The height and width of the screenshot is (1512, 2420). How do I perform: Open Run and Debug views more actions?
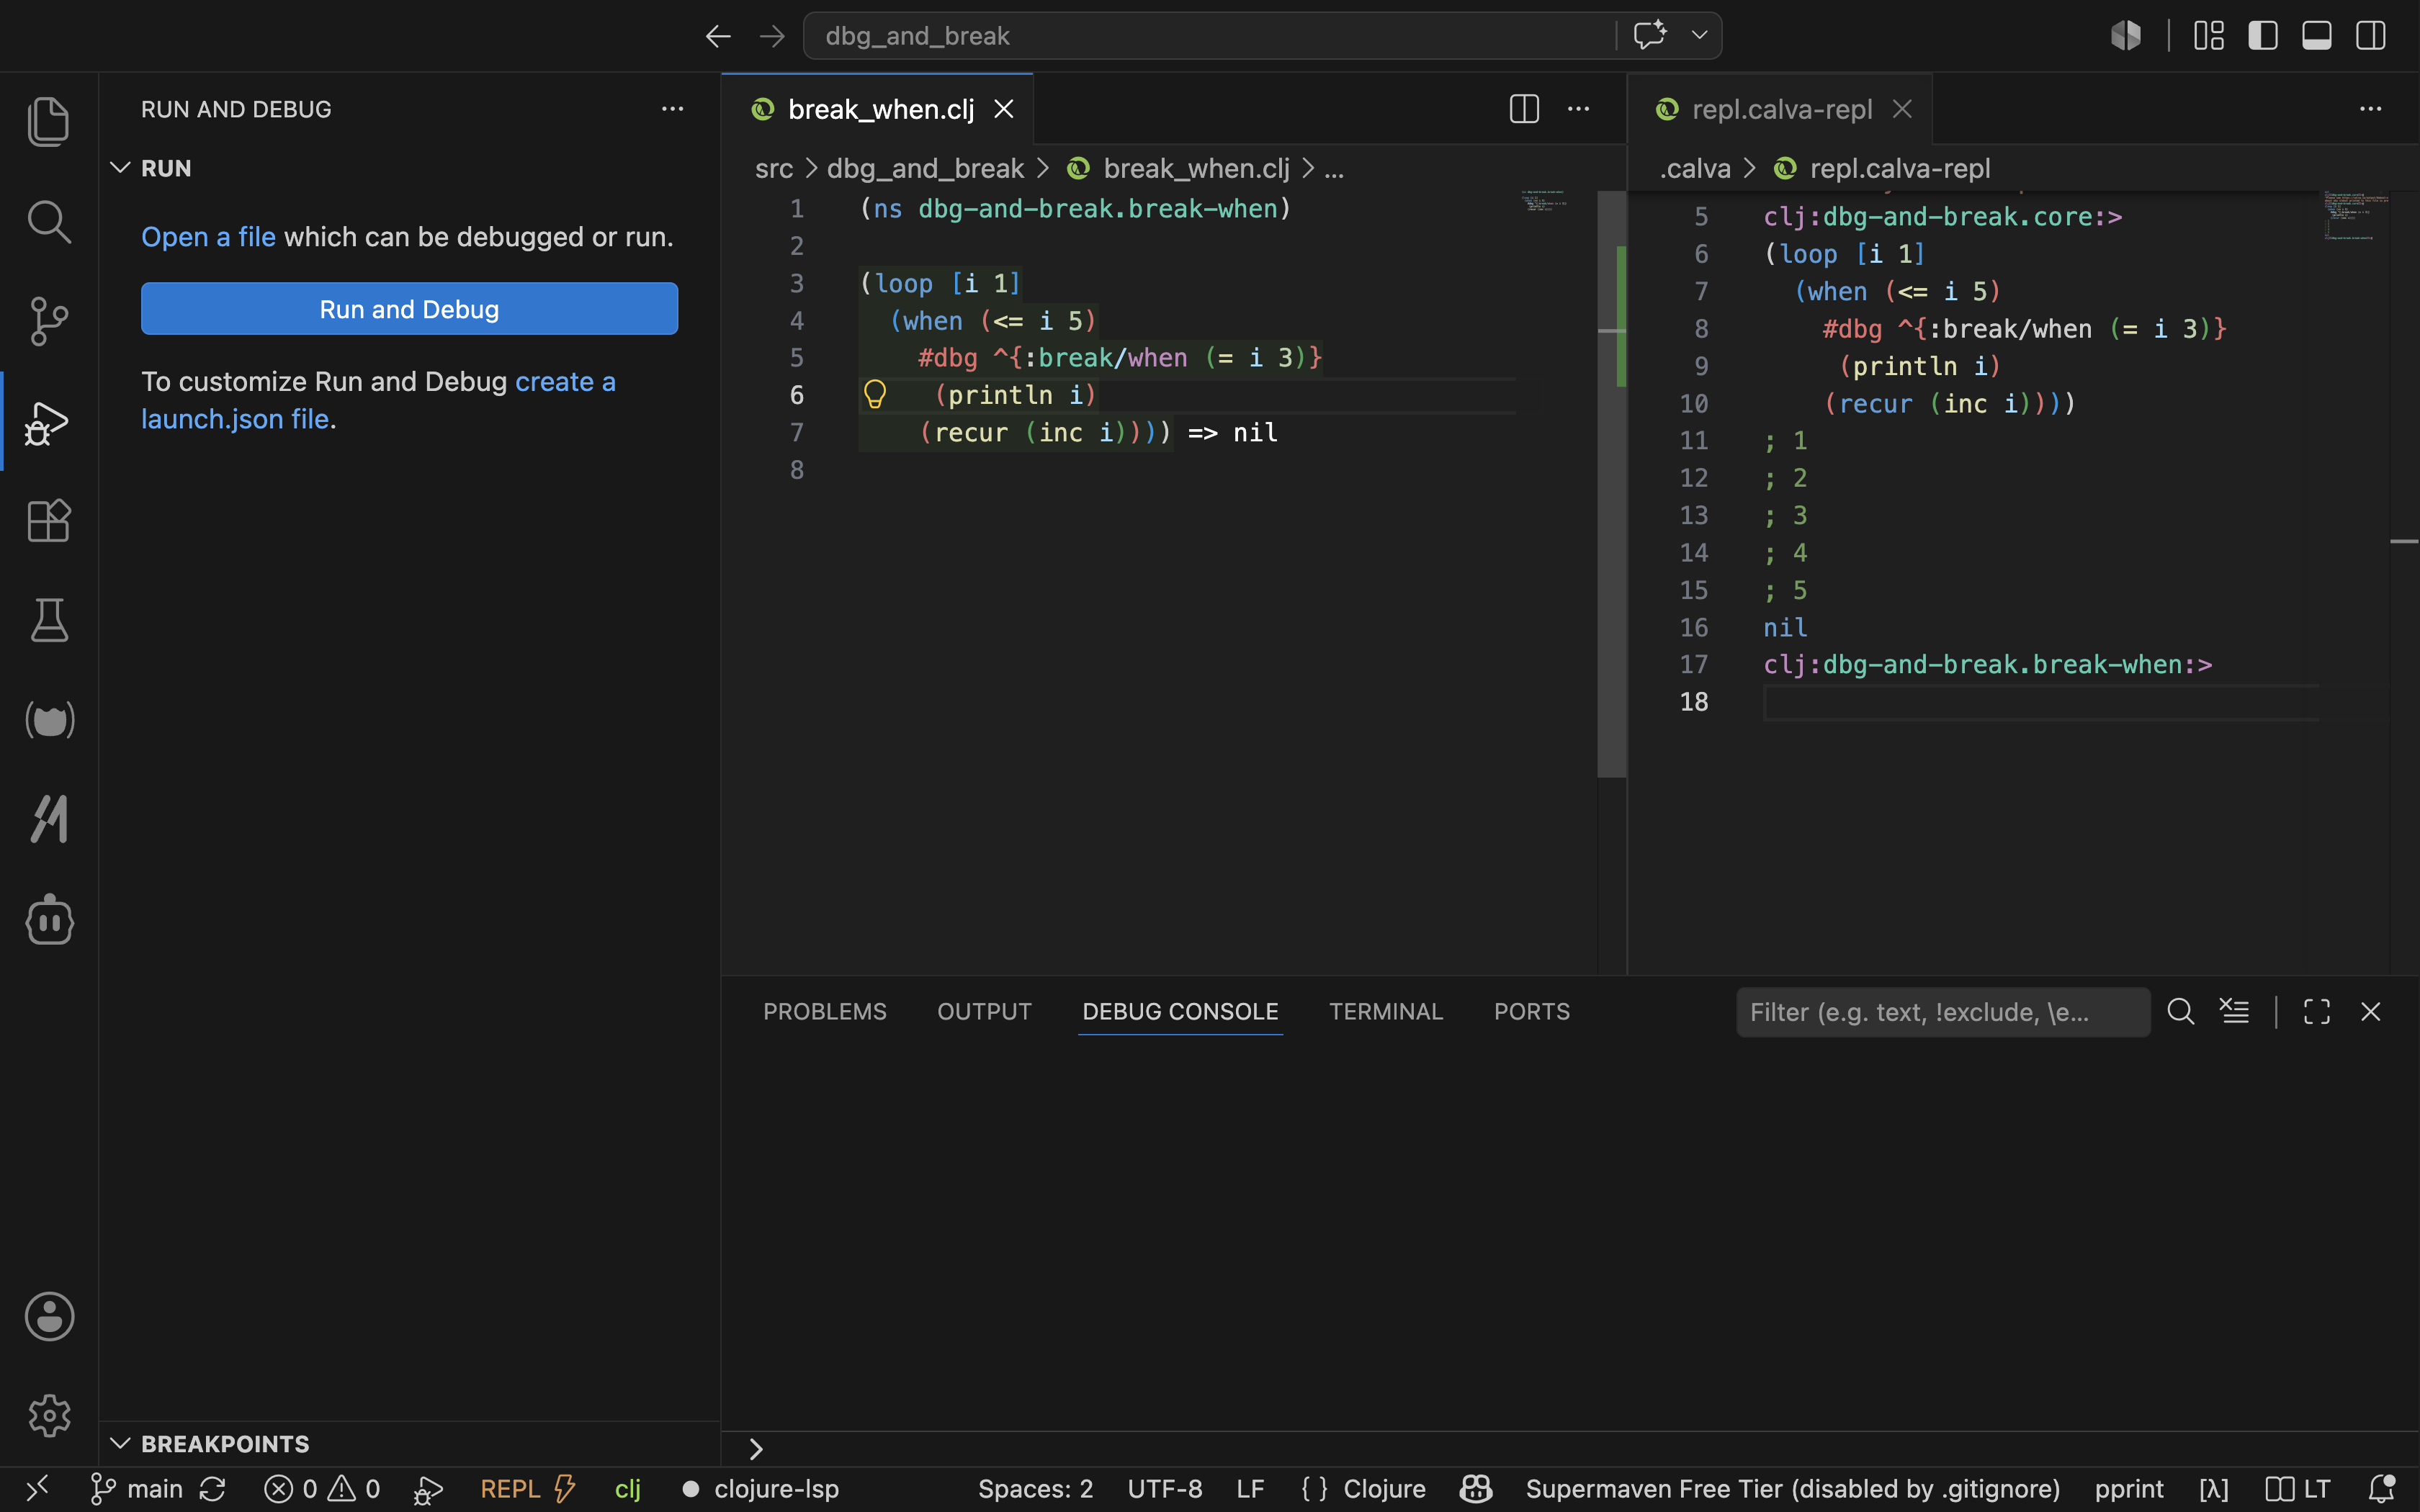tap(673, 109)
